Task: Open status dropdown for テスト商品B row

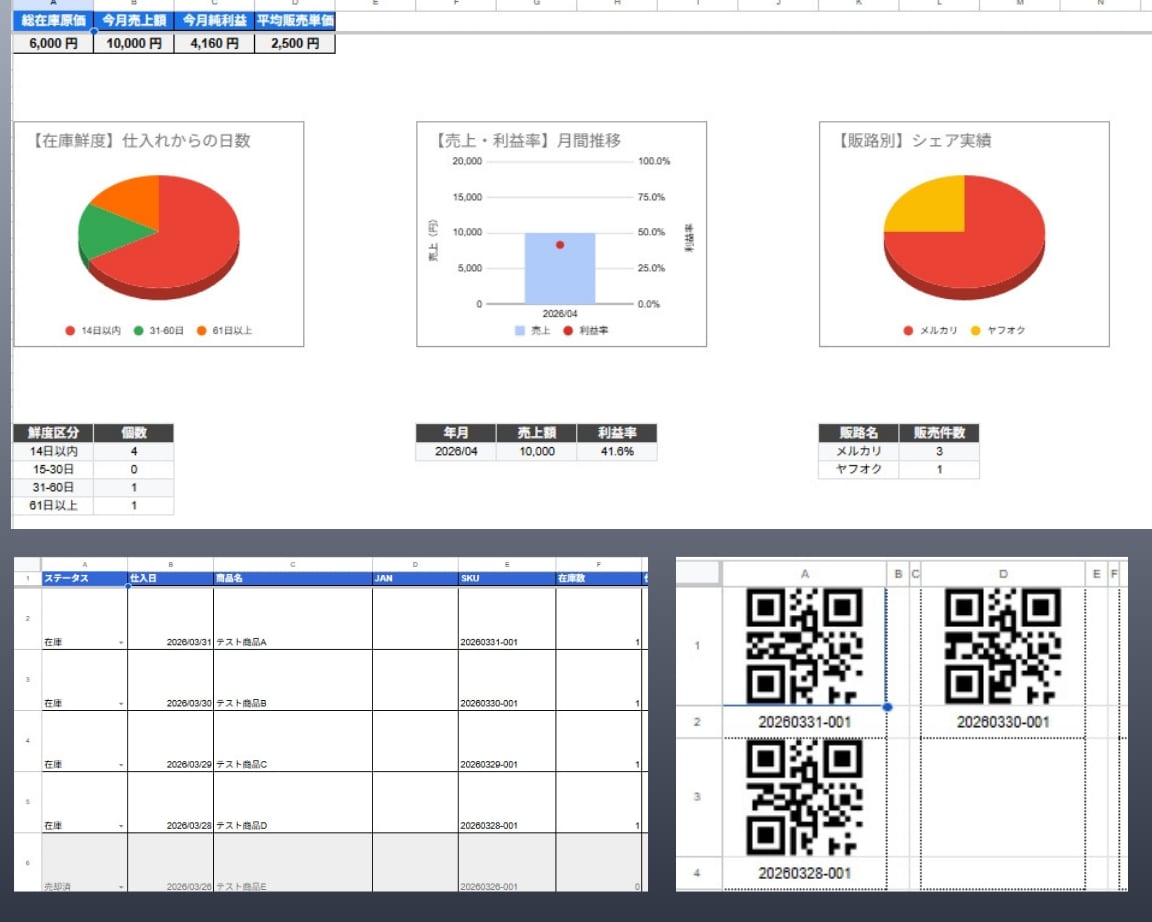Action: click(x=121, y=704)
